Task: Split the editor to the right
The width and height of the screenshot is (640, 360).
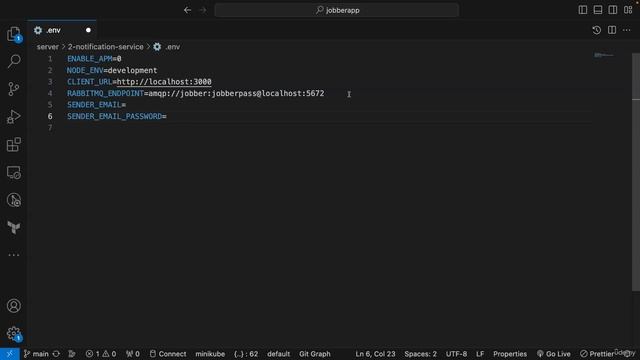Action: pos(612,30)
